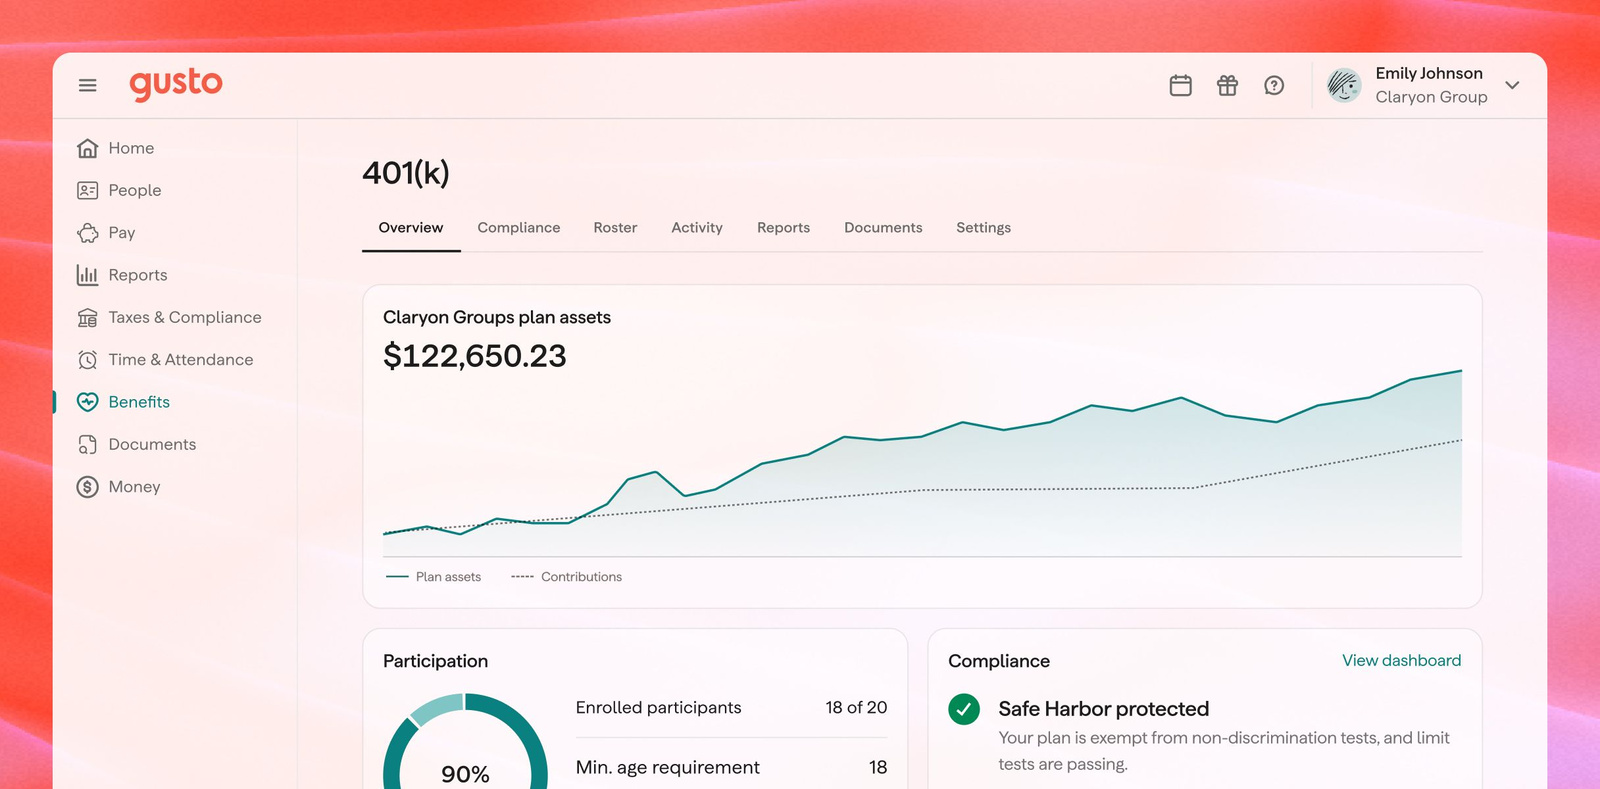This screenshot has height=789, width=1600.
Task: Open the gift rewards icon
Action: (x=1227, y=85)
